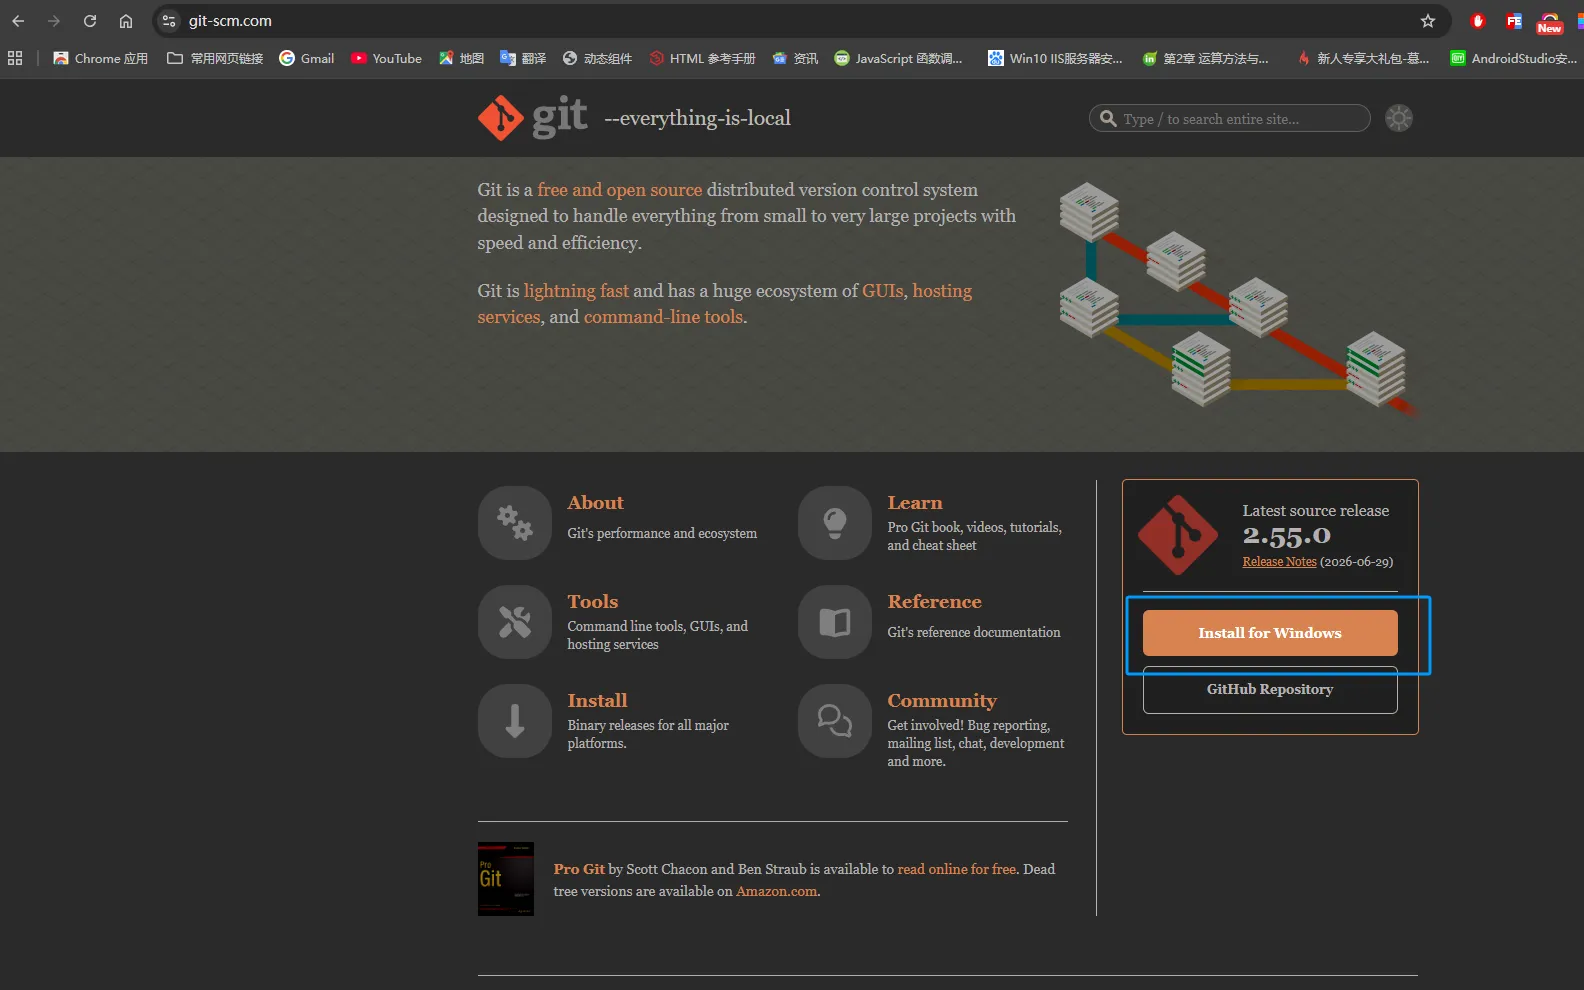This screenshot has width=1584, height=990.
Task: Click the Install for Windows button
Action: [1270, 633]
